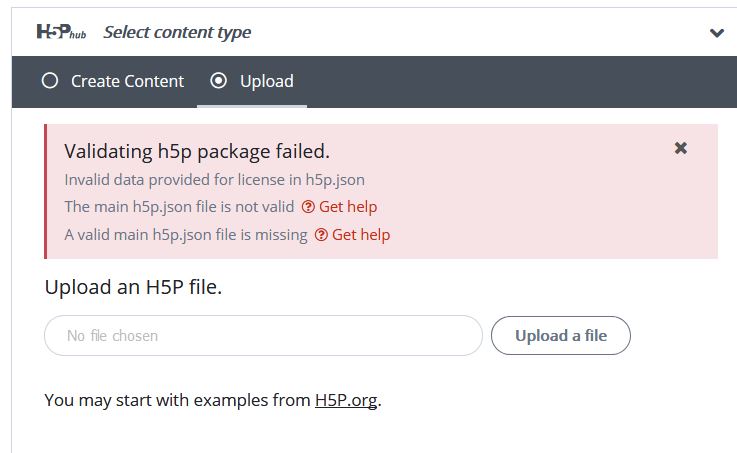
Task: Click the H5P hub logo
Action: 61,32
